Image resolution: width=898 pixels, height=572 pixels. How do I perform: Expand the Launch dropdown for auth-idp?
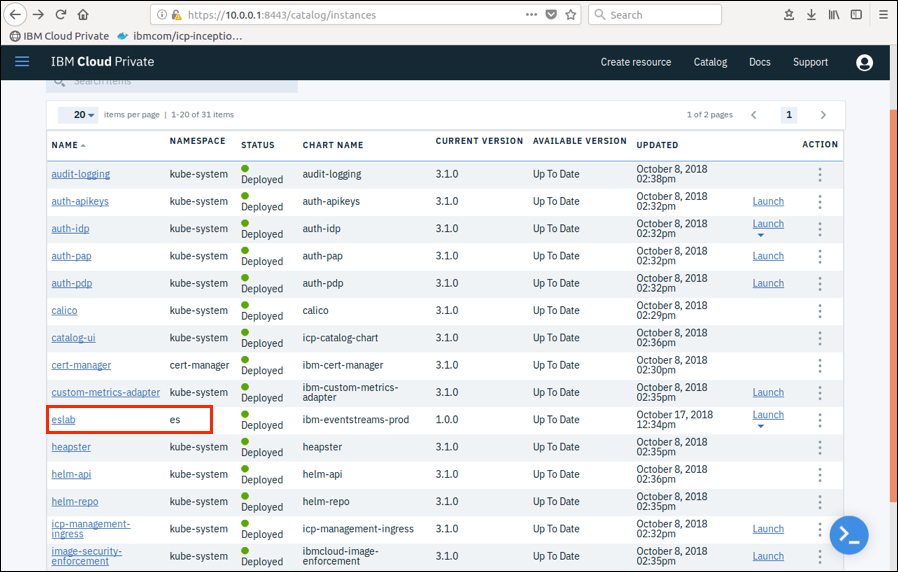click(761, 235)
